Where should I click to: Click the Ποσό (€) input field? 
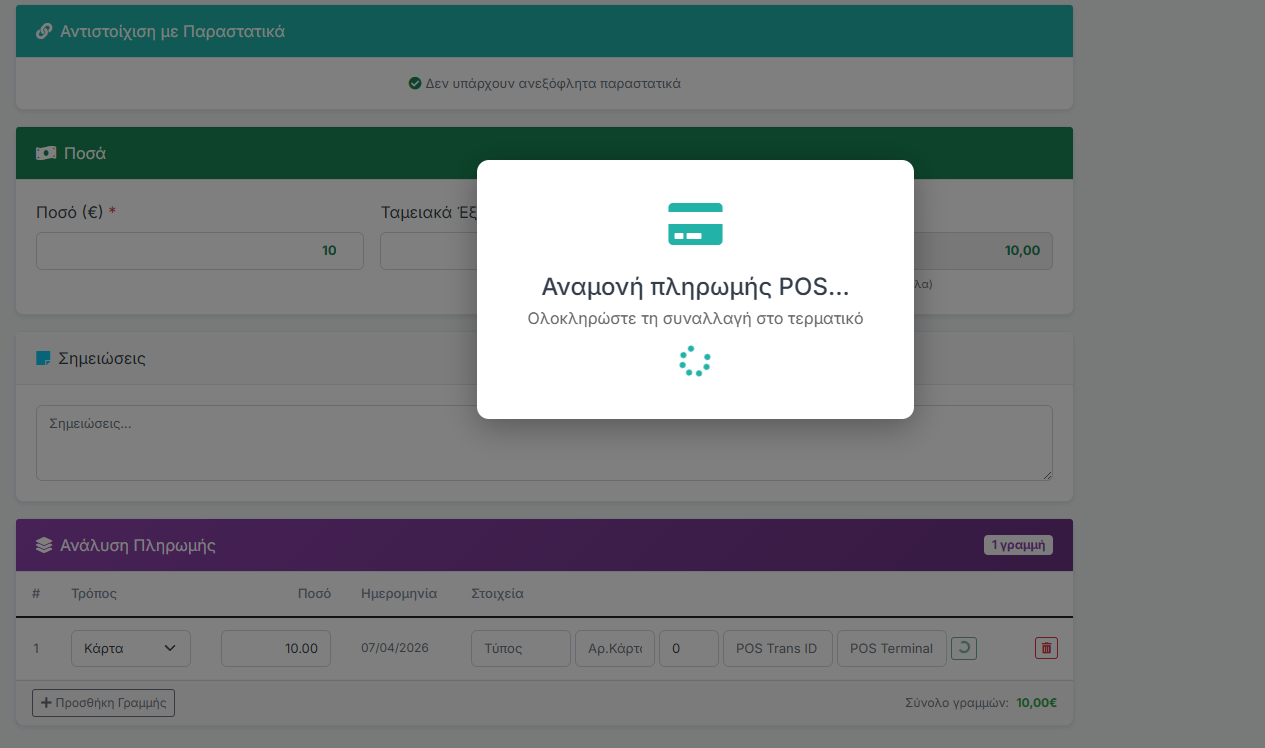click(200, 251)
